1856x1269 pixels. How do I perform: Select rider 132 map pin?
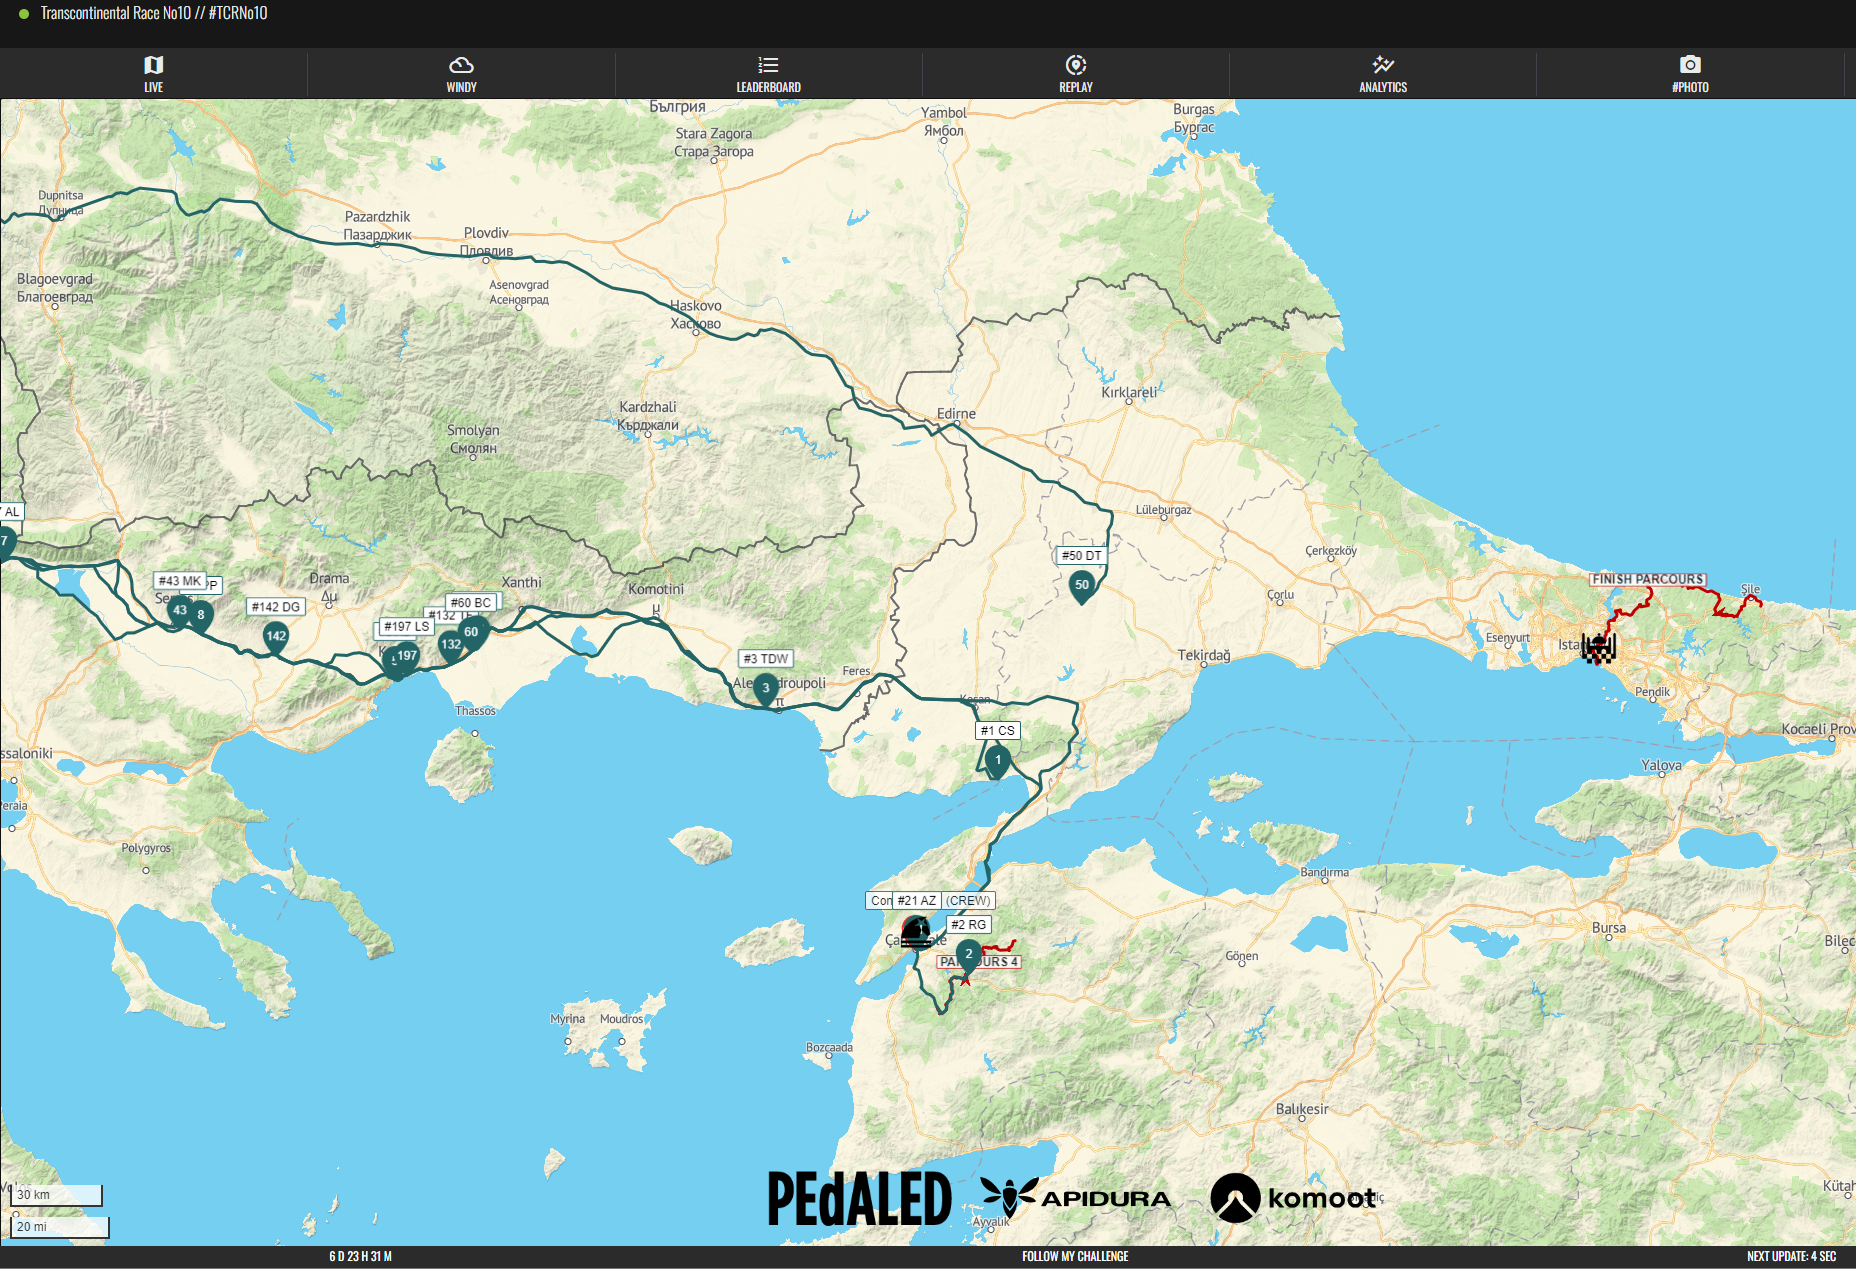(450, 646)
